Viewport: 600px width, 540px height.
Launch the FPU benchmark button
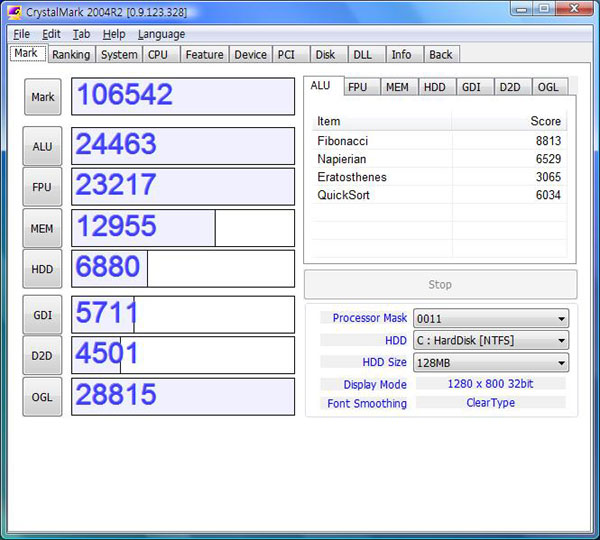point(42,187)
